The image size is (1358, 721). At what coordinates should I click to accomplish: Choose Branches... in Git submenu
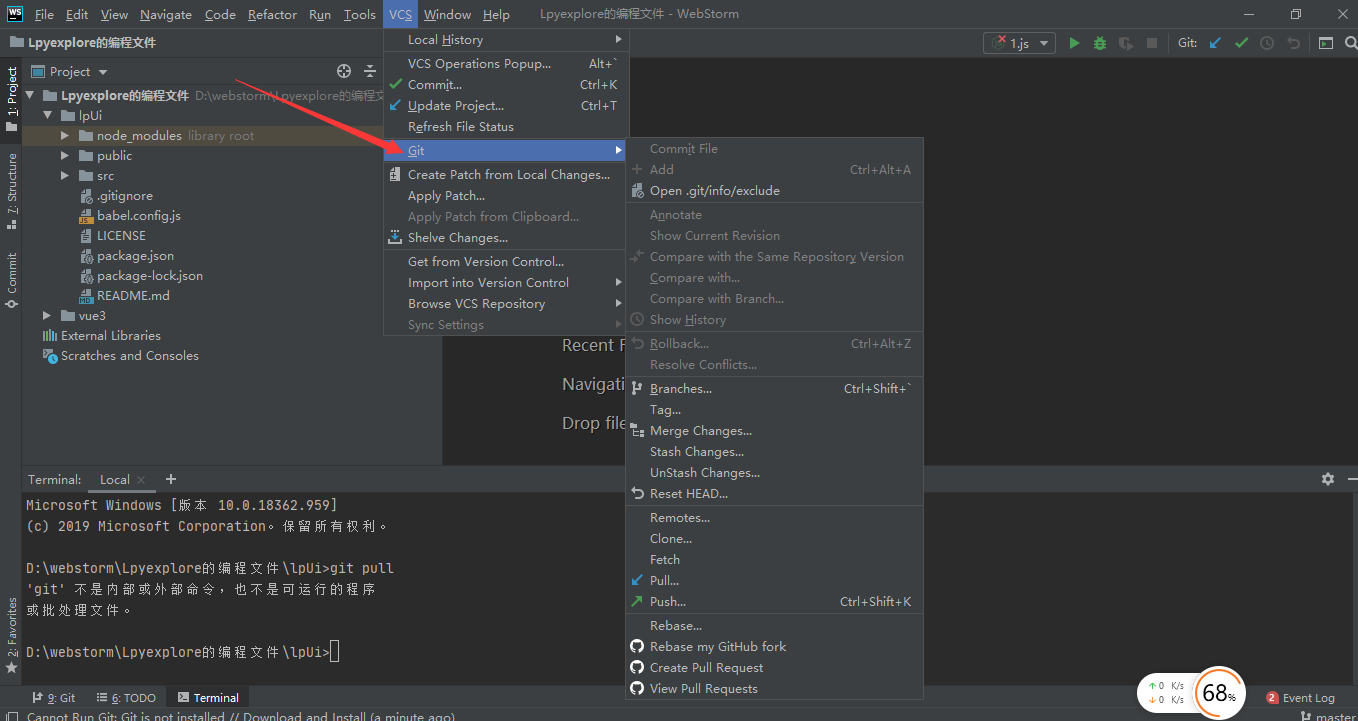click(774, 389)
